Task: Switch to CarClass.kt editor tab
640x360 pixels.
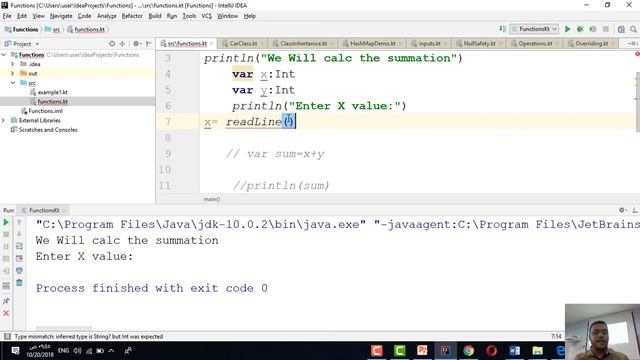Action: pos(243,43)
